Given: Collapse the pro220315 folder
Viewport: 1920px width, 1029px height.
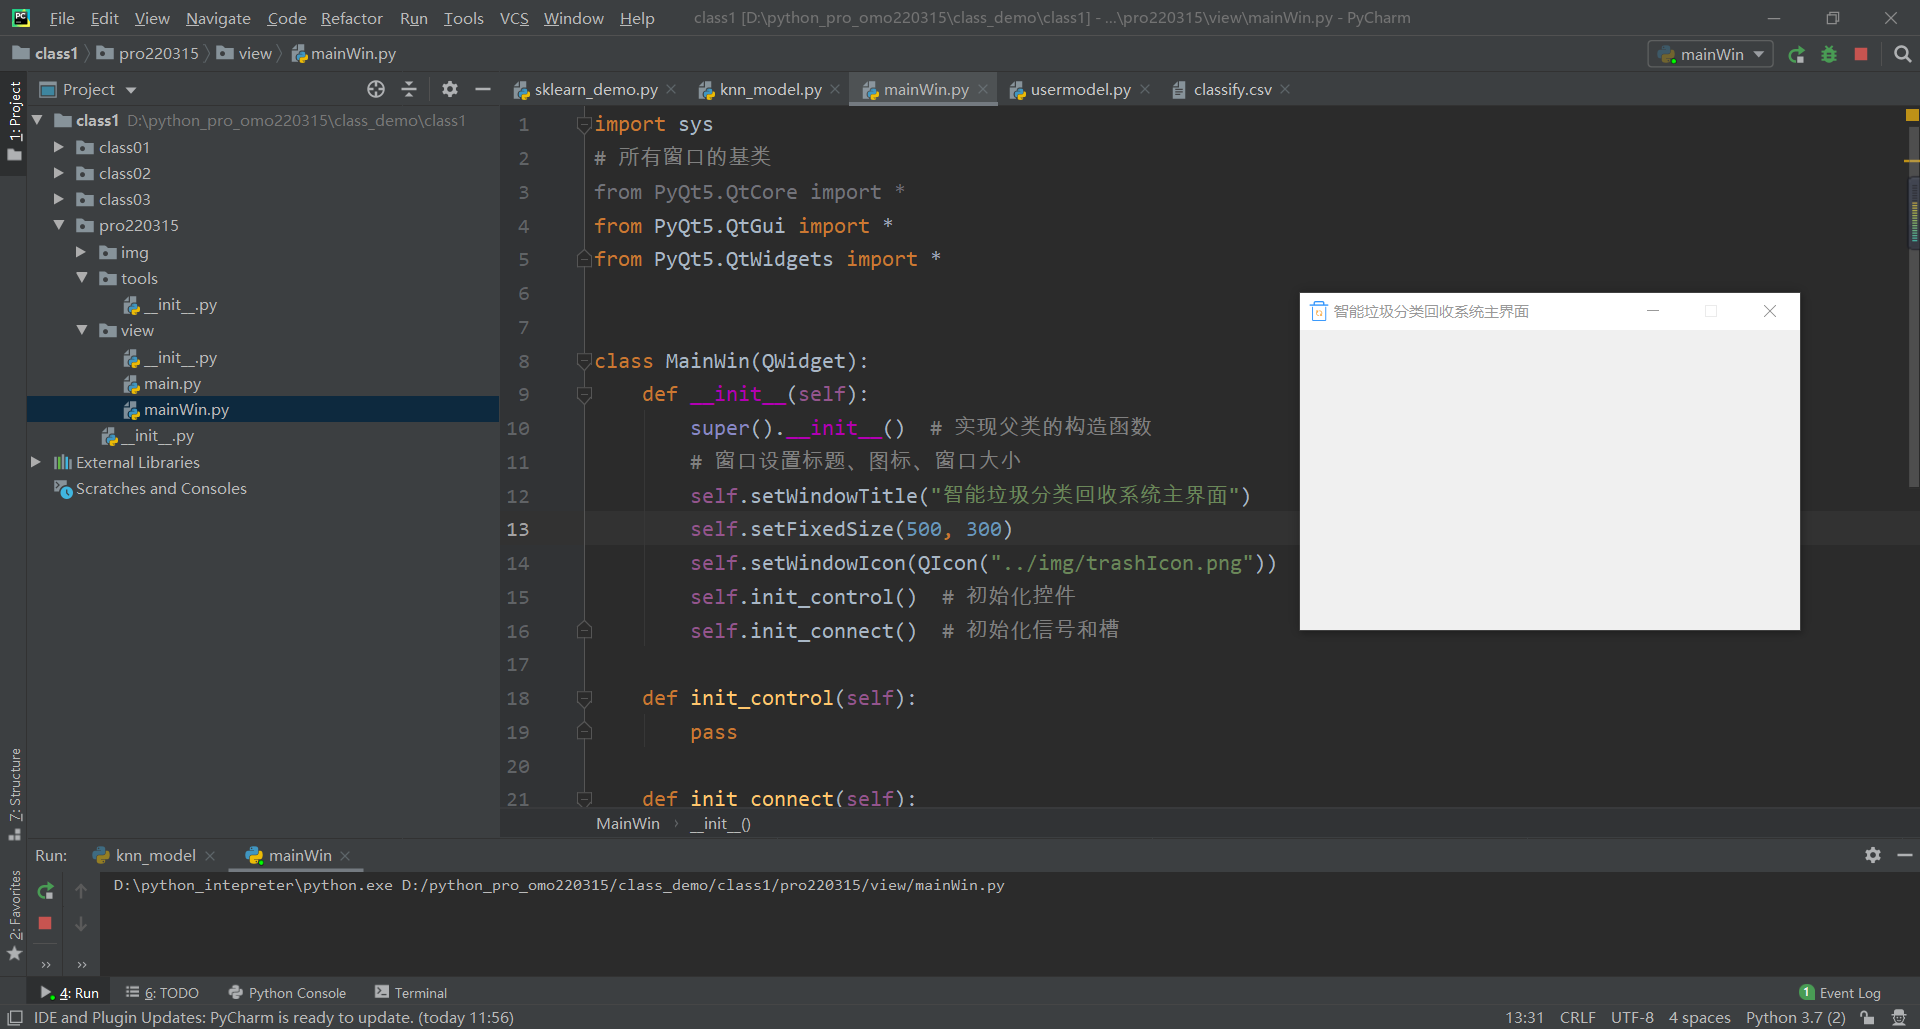Looking at the screenshot, I should click(x=59, y=225).
